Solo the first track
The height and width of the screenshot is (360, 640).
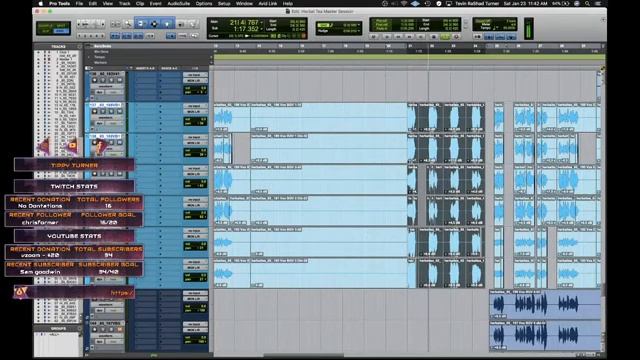pyautogui.click(x=111, y=80)
